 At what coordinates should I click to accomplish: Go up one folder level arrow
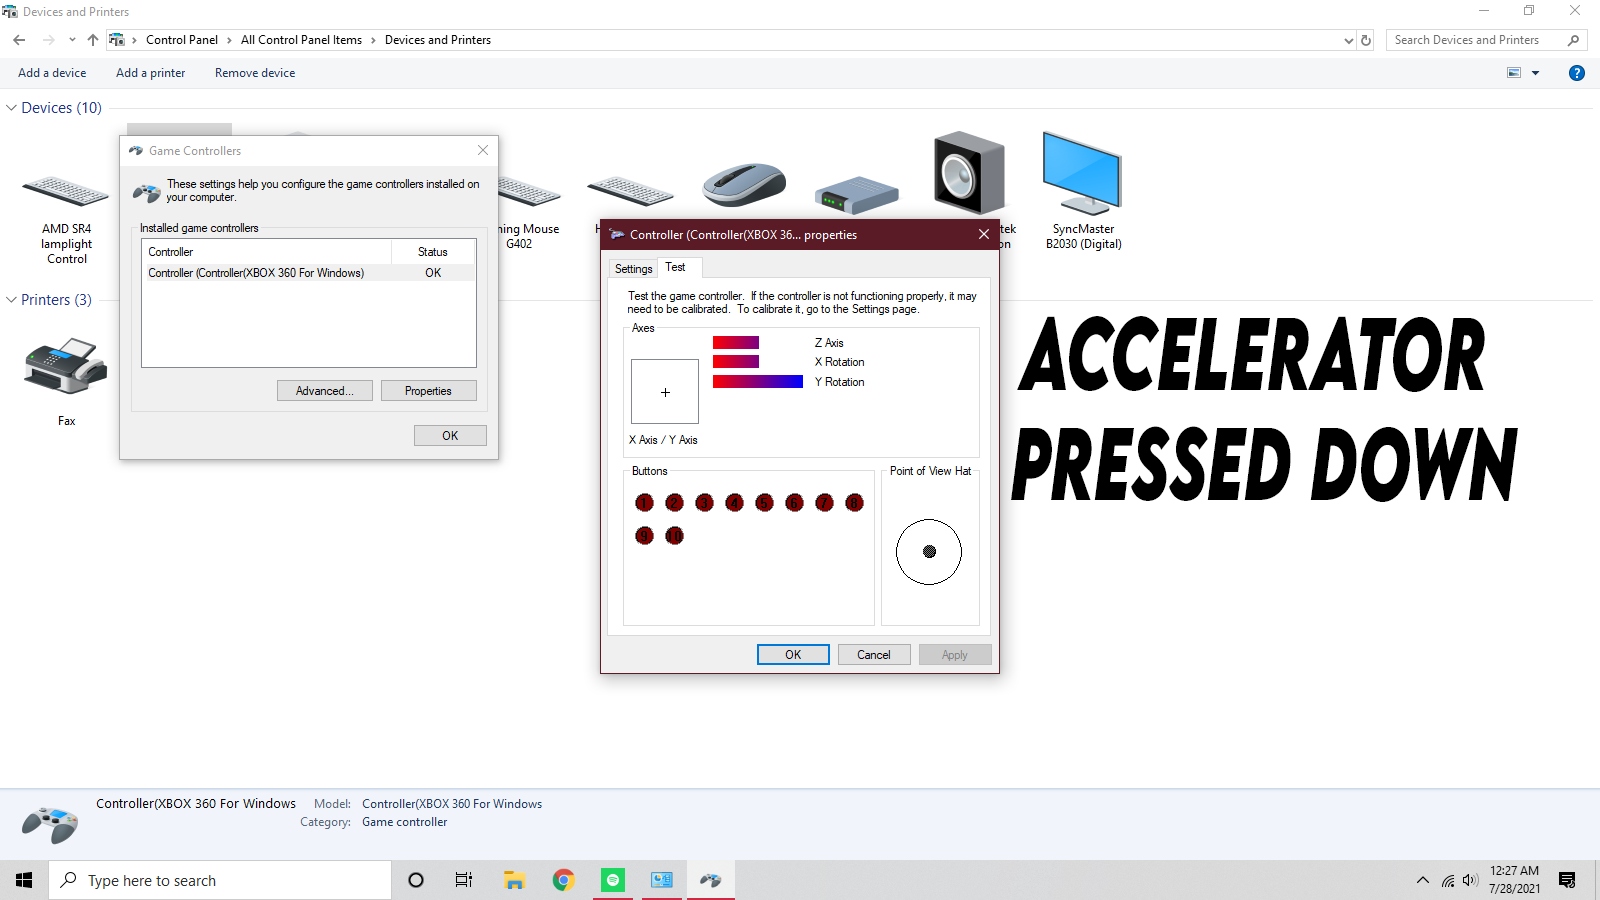pyautogui.click(x=93, y=40)
